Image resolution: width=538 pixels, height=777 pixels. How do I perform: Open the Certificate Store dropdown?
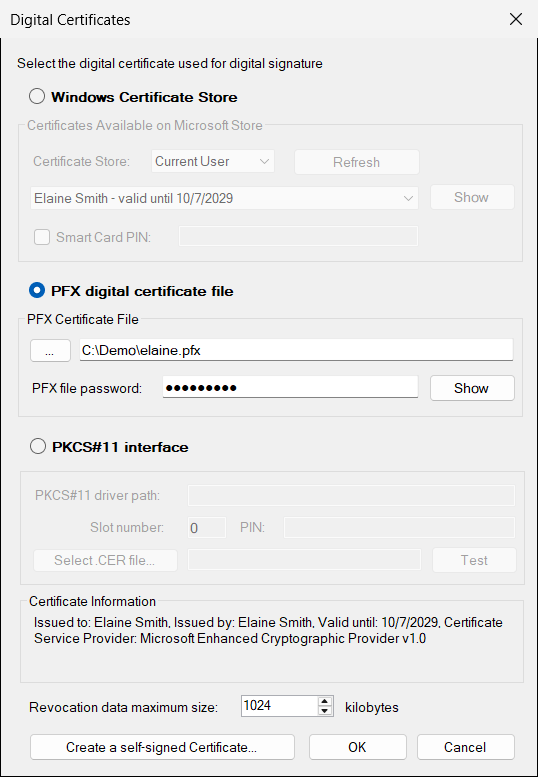(213, 162)
